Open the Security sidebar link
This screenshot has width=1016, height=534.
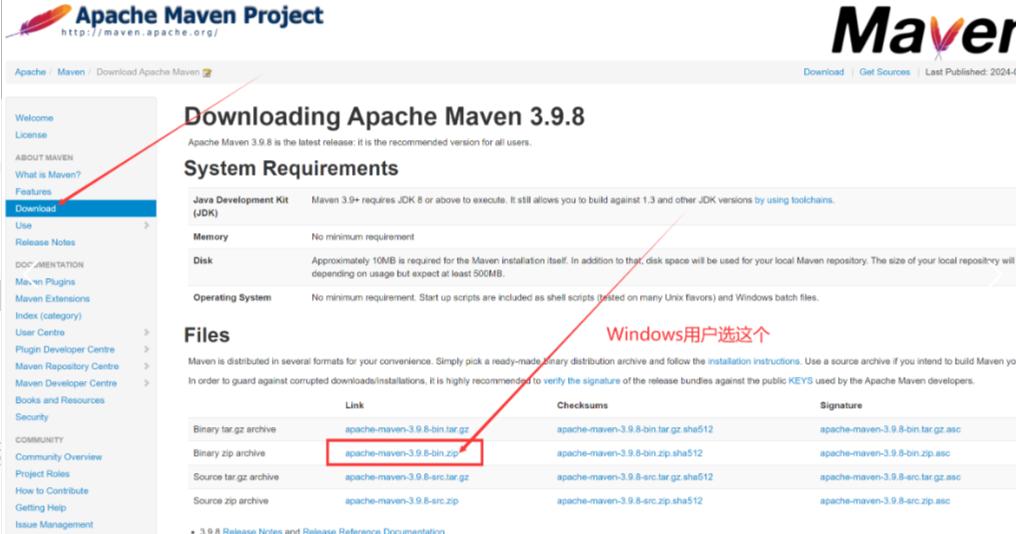point(32,417)
